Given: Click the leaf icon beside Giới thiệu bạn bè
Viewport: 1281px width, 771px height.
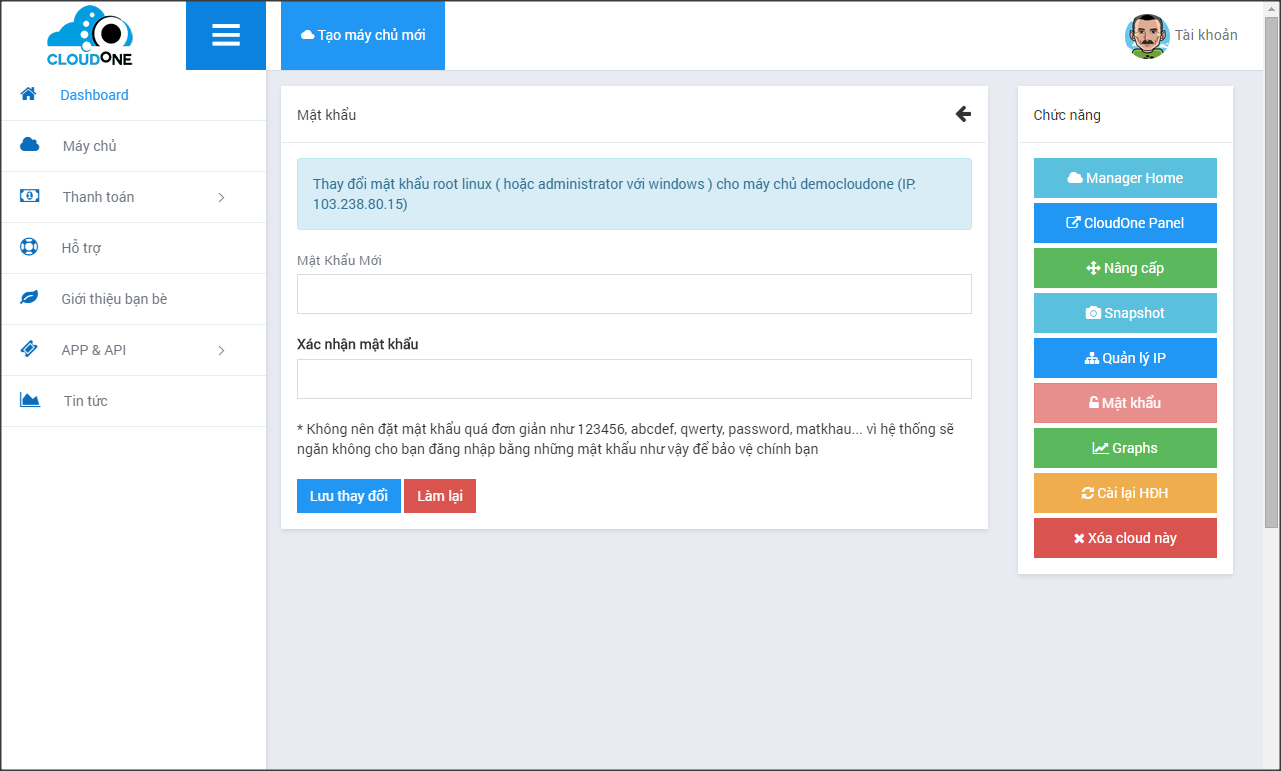Looking at the screenshot, I should point(30,298).
